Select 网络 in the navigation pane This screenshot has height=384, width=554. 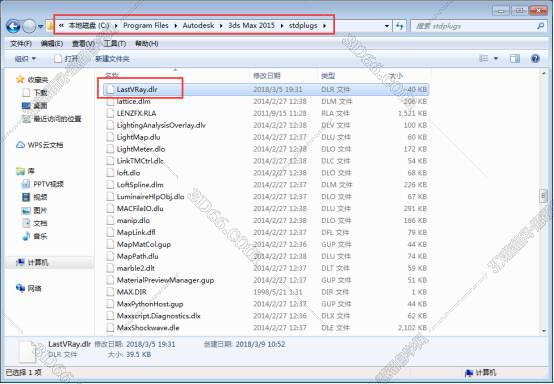coord(35,289)
